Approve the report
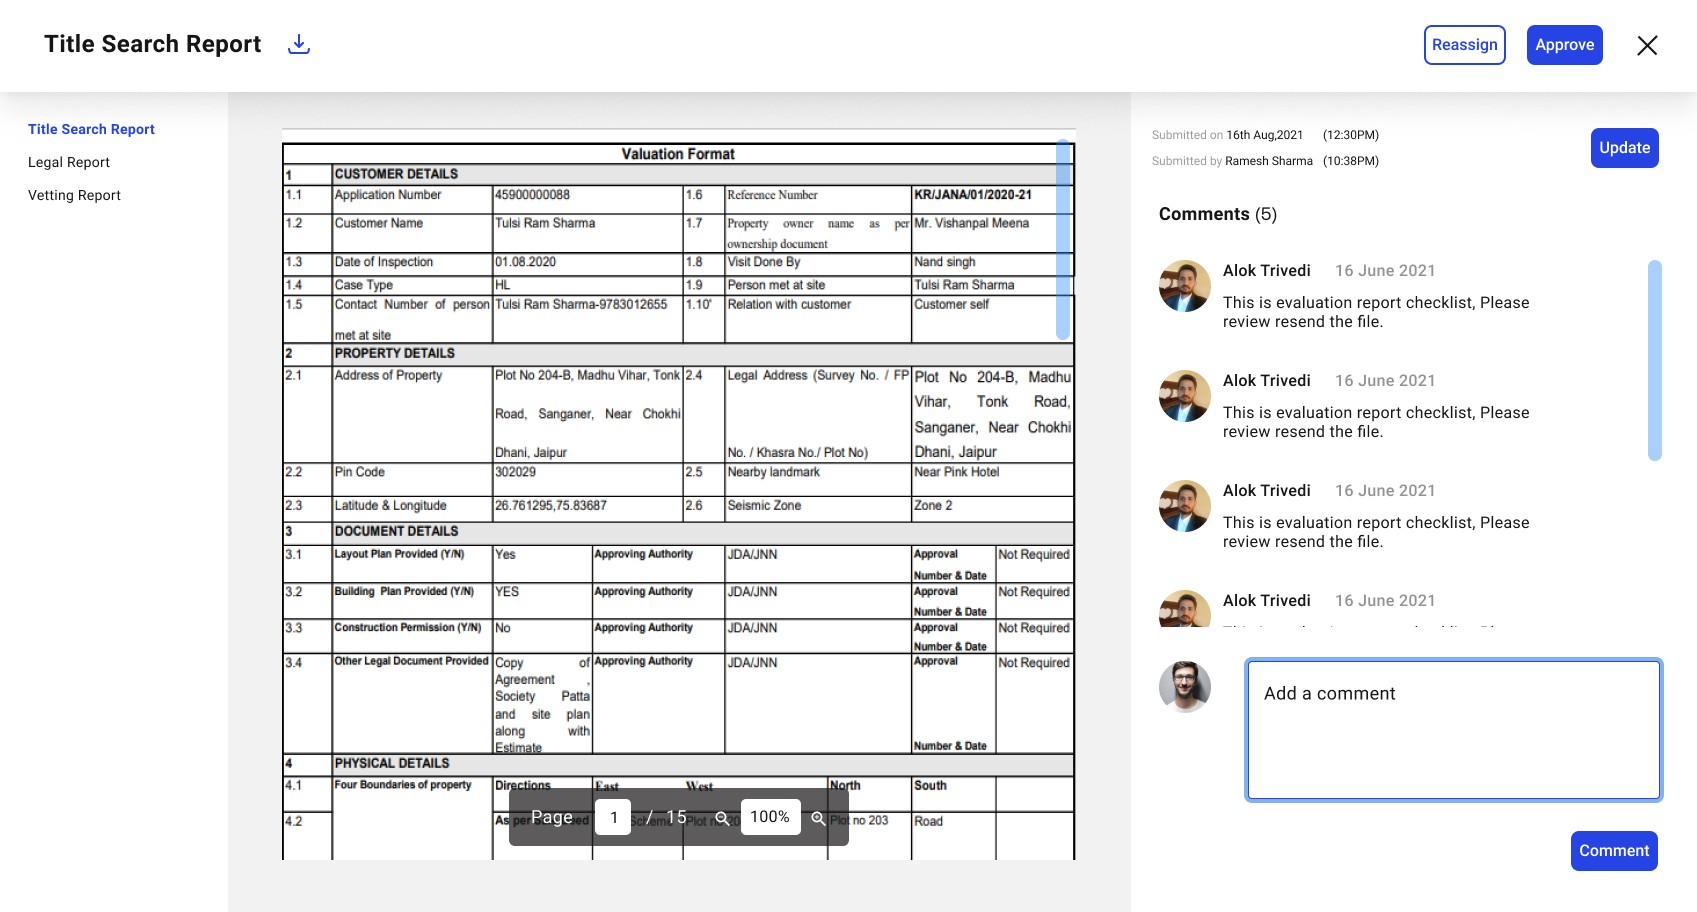Image resolution: width=1697 pixels, height=912 pixels. pos(1564,45)
